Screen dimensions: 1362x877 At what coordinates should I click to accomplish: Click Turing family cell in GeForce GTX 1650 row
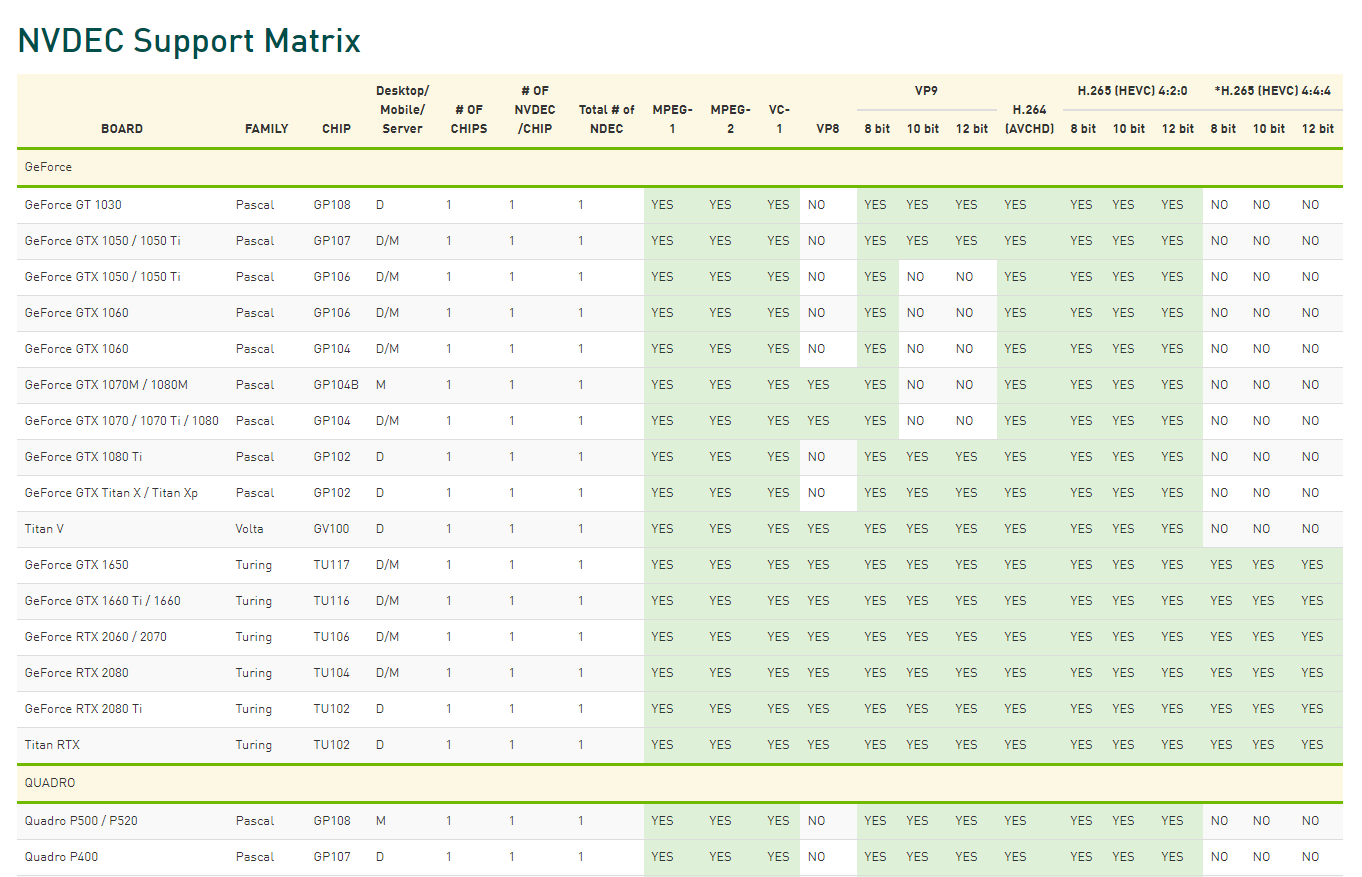point(254,565)
